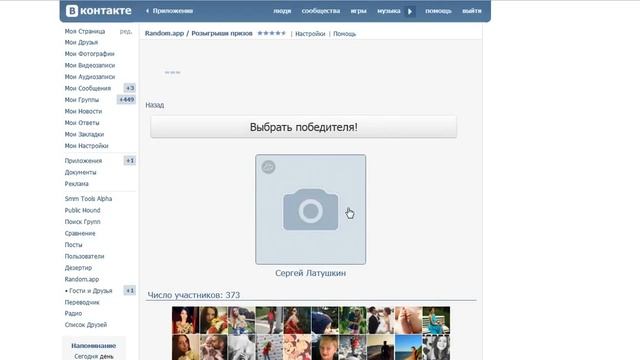Open Документы in sidebar
The width and height of the screenshot is (640, 360).
[x=80, y=172]
